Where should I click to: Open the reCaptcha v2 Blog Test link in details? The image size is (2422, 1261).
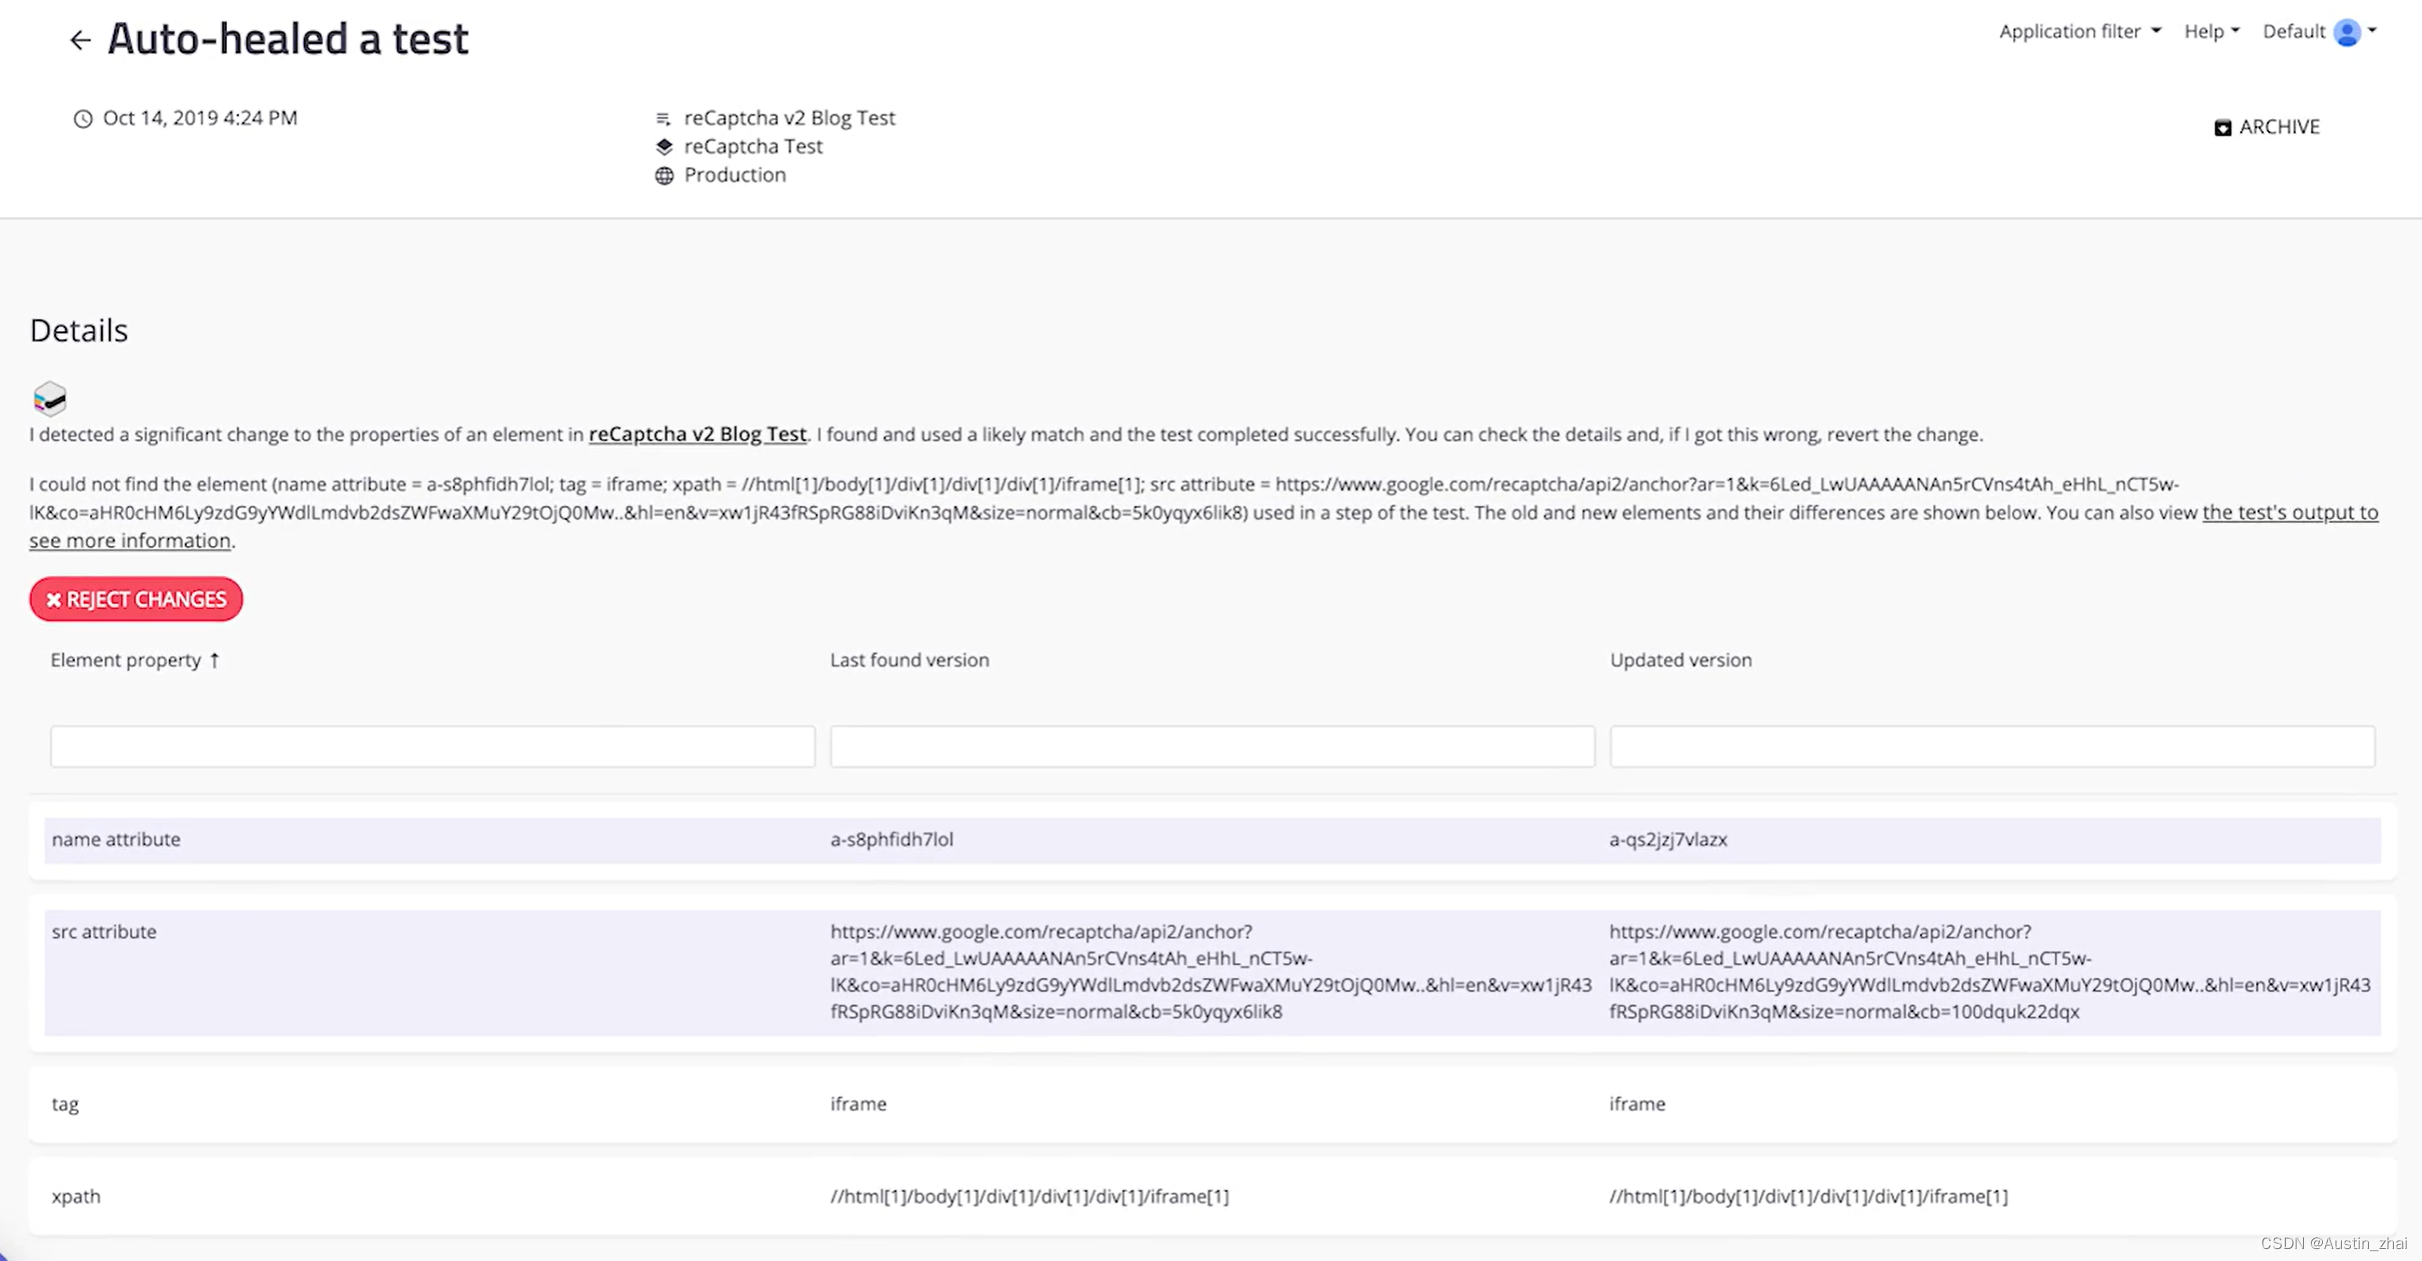tap(697, 434)
